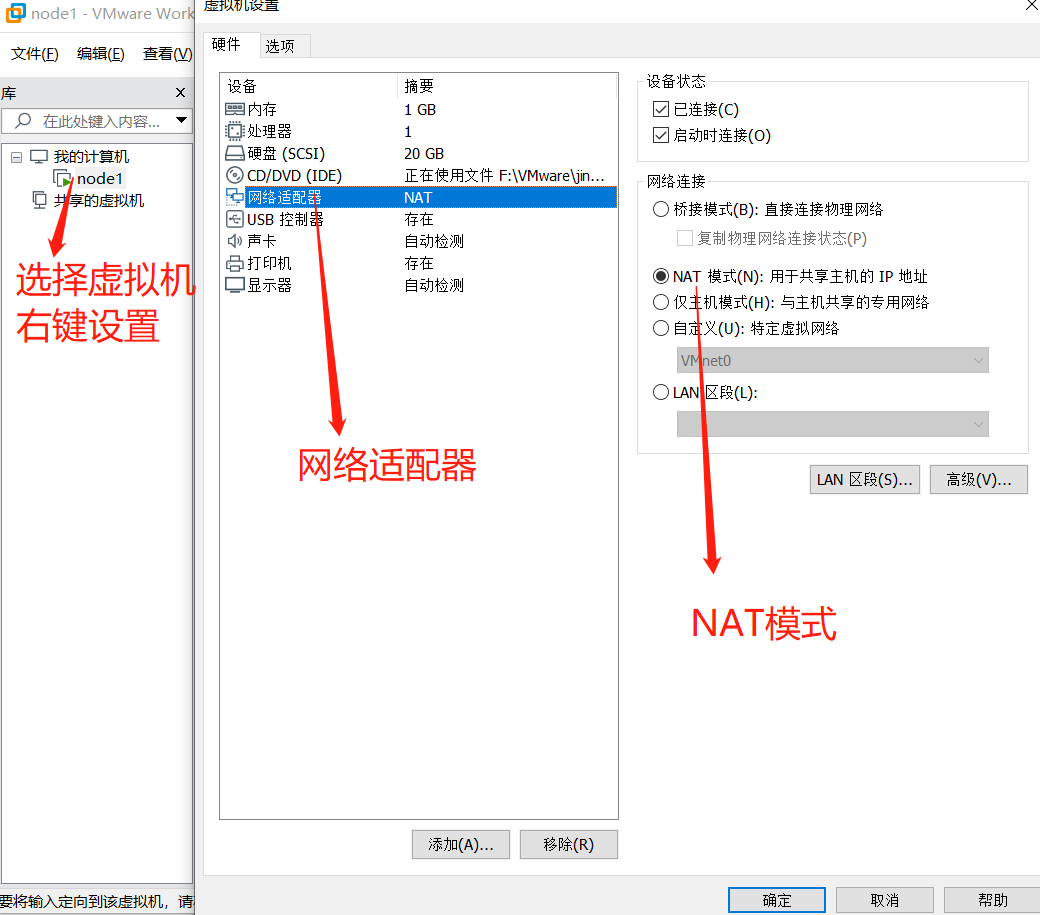Select the USB 控制器 controller icon
The image size is (1040, 915).
click(x=234, y=219)
